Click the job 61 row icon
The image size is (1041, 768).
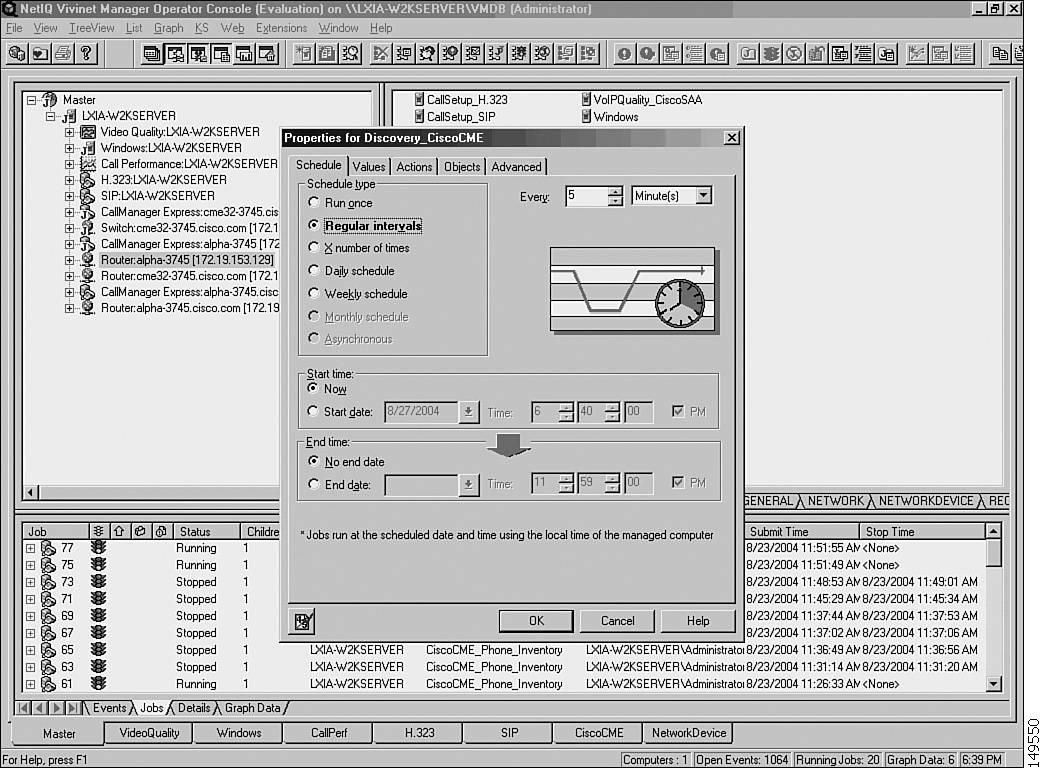[48, 684]
